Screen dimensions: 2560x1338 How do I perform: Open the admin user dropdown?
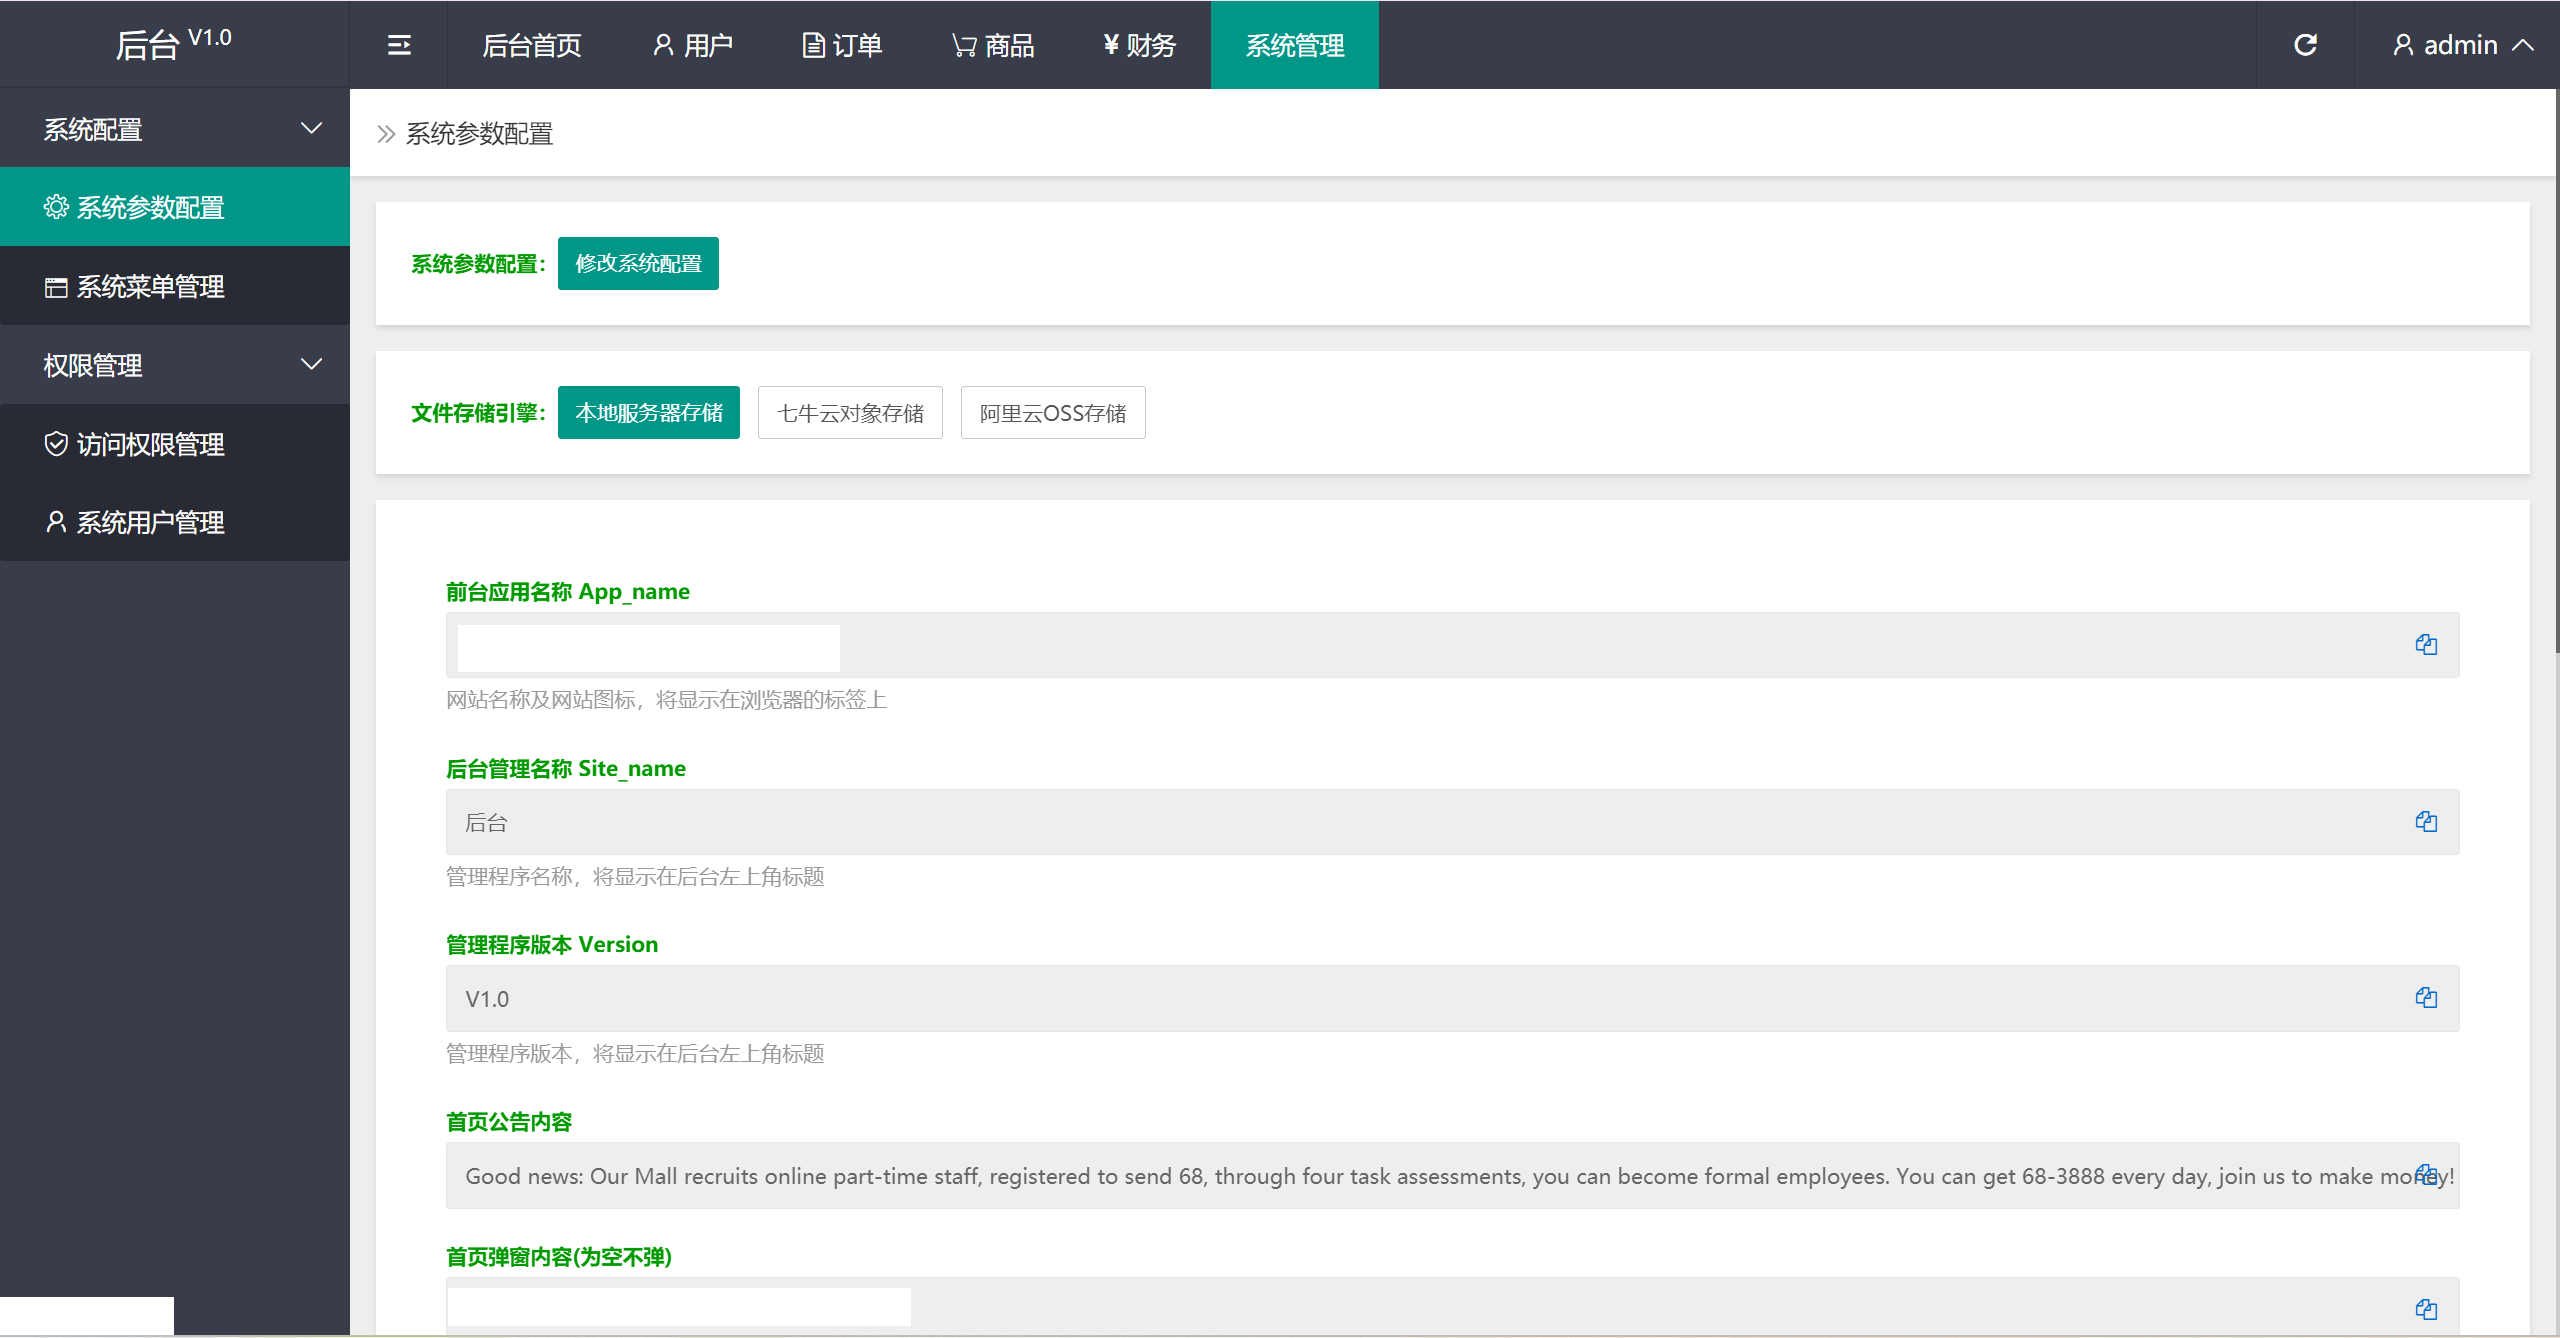(2460, 45)
